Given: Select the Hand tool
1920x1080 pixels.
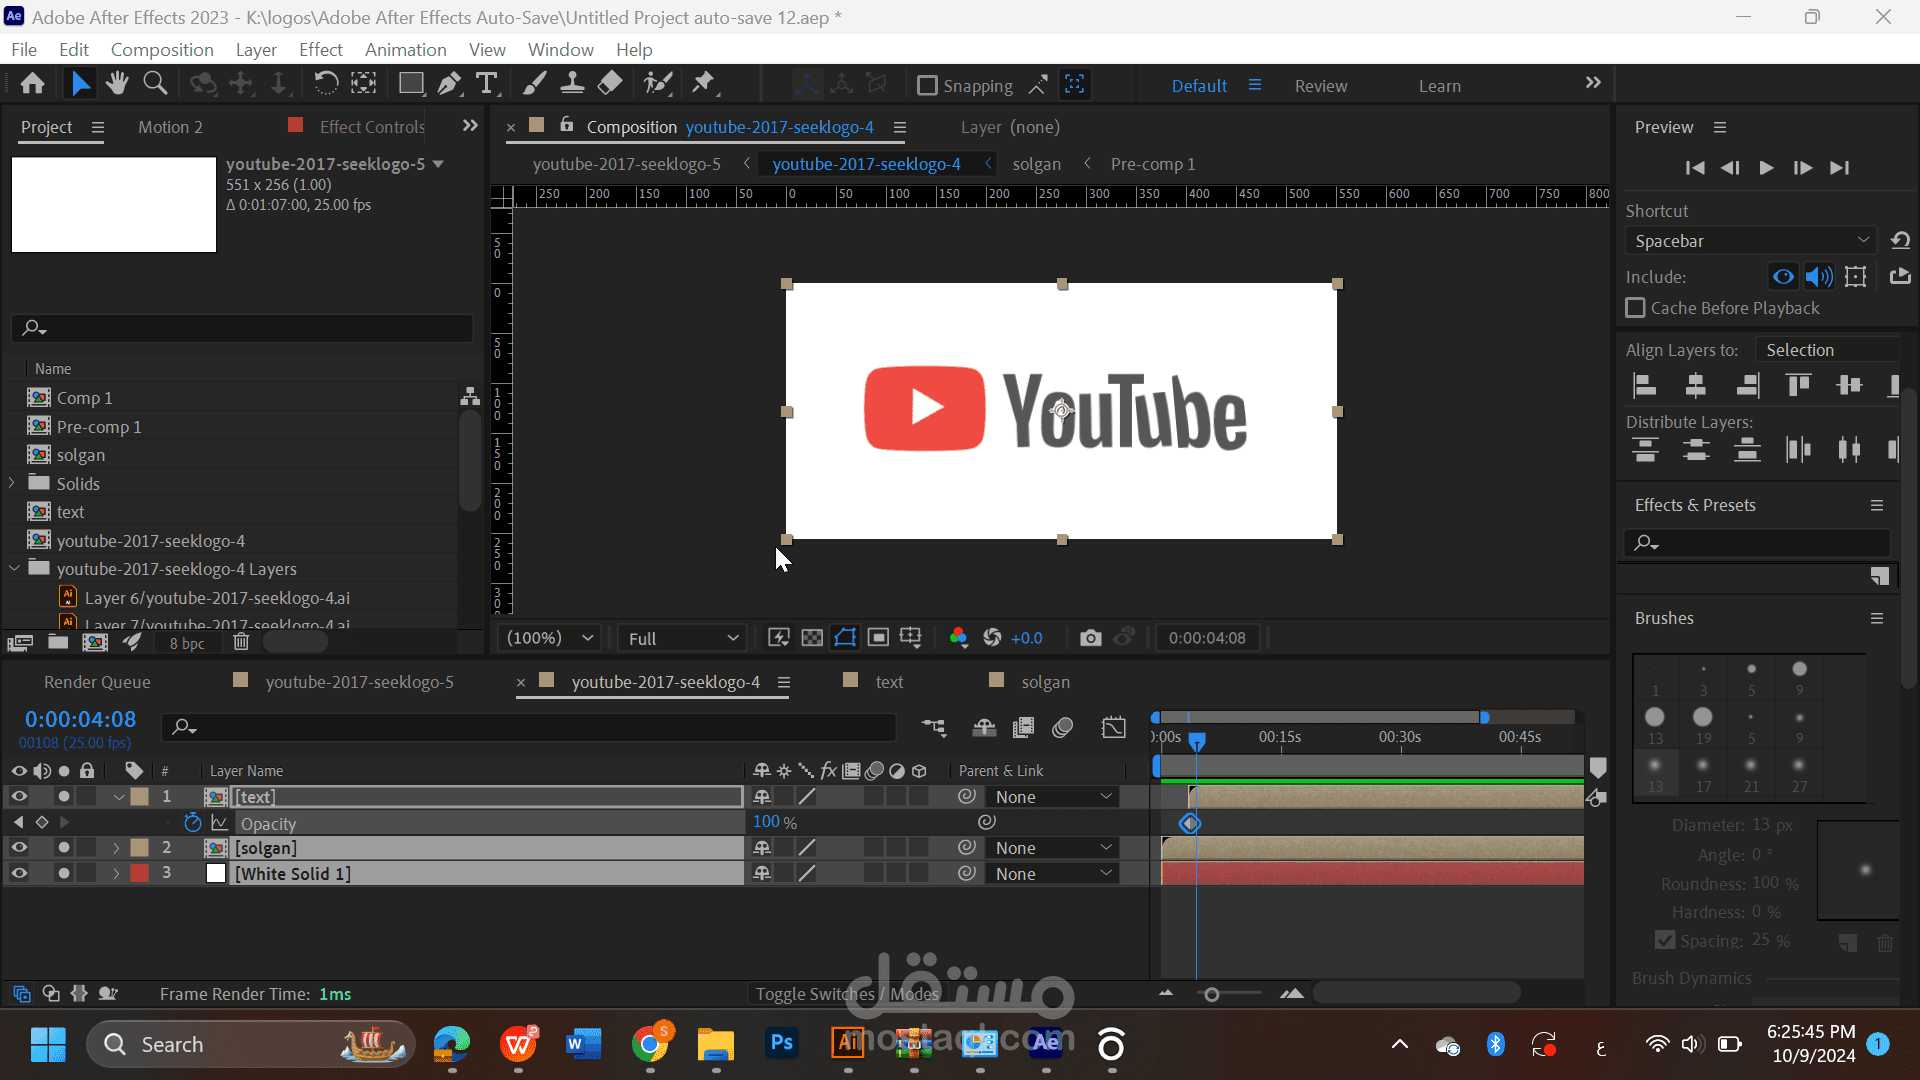Looking at the screenshot, I should (117, 84).
